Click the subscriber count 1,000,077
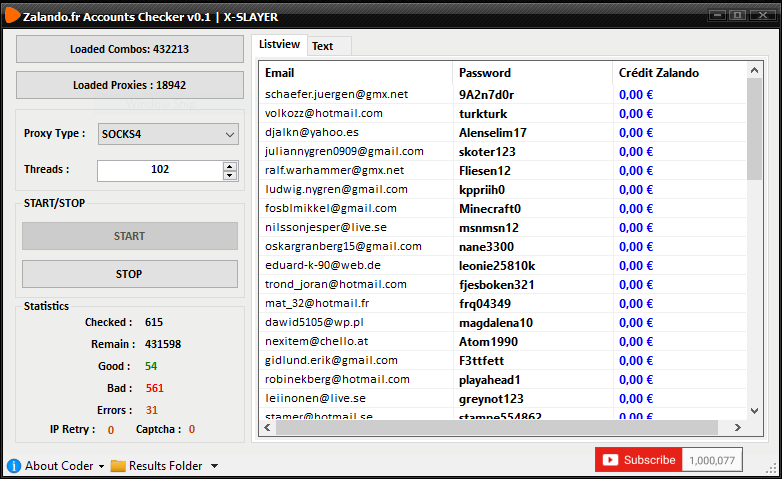782x479 pixels. point(712,460)
